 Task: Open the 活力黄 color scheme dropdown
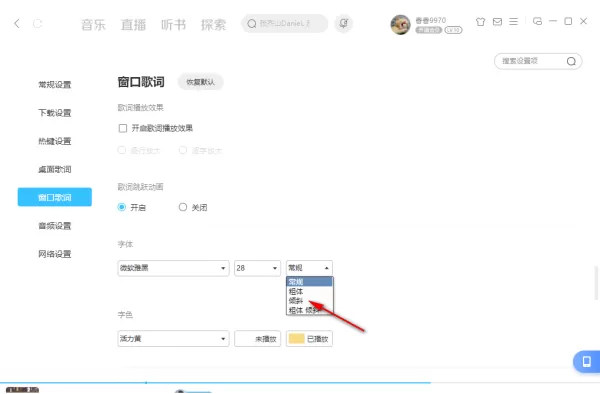coord(173,339)
